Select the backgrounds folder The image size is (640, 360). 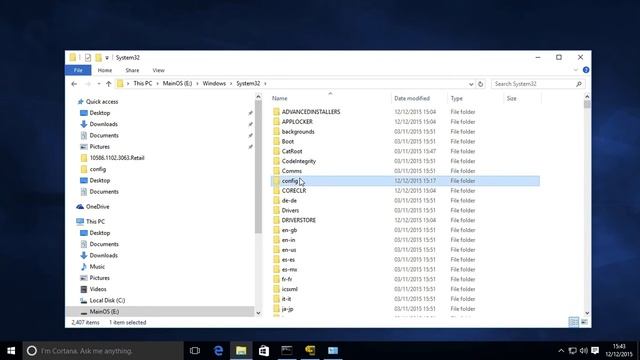[x=298, y=131]
